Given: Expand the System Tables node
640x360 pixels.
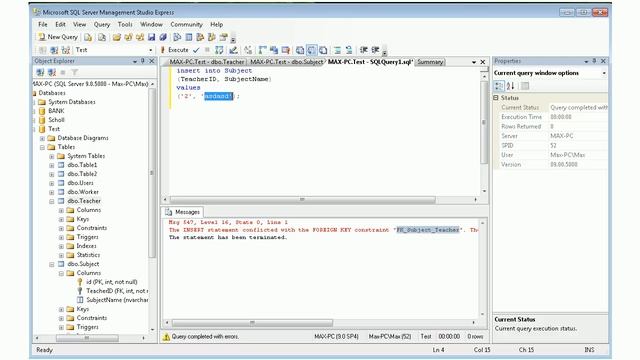Looking at the screenshot, I should [52, 156].
